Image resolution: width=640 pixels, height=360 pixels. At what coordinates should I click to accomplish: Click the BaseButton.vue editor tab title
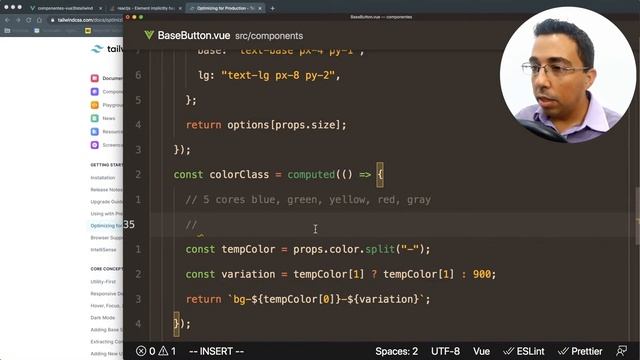click(x=194, y=36)
